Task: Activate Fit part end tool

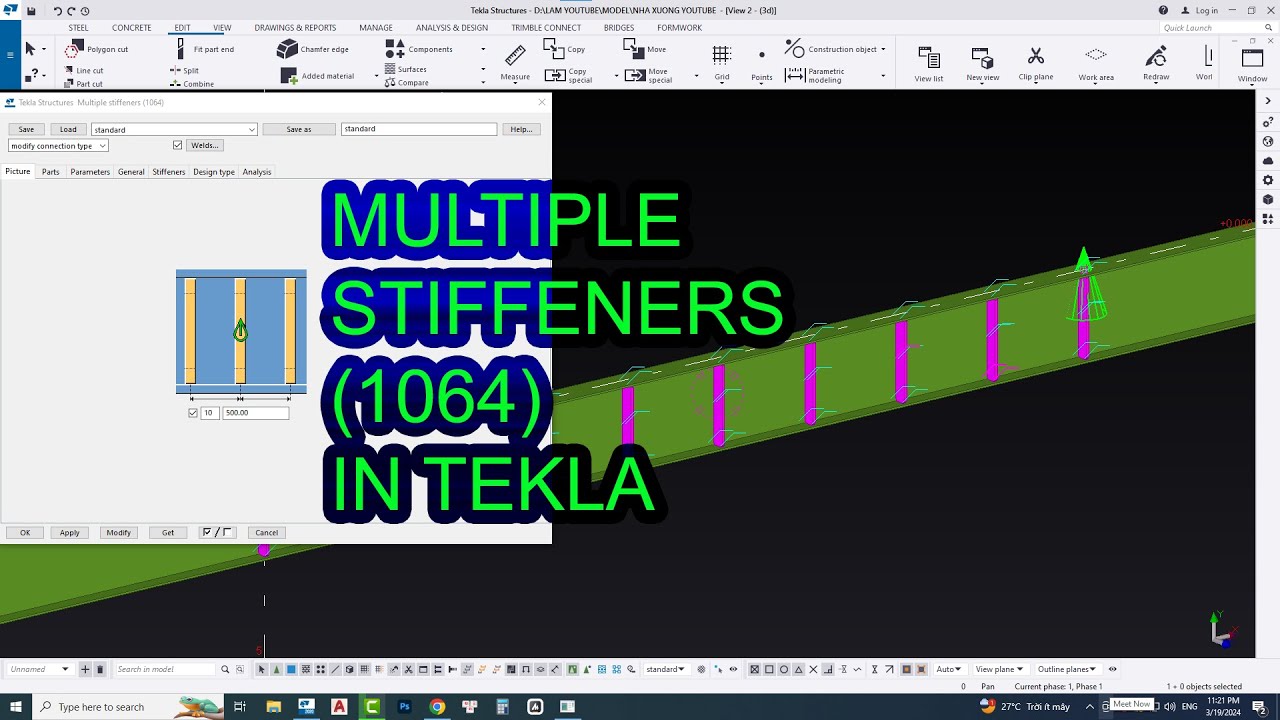Action: point(205,49)
